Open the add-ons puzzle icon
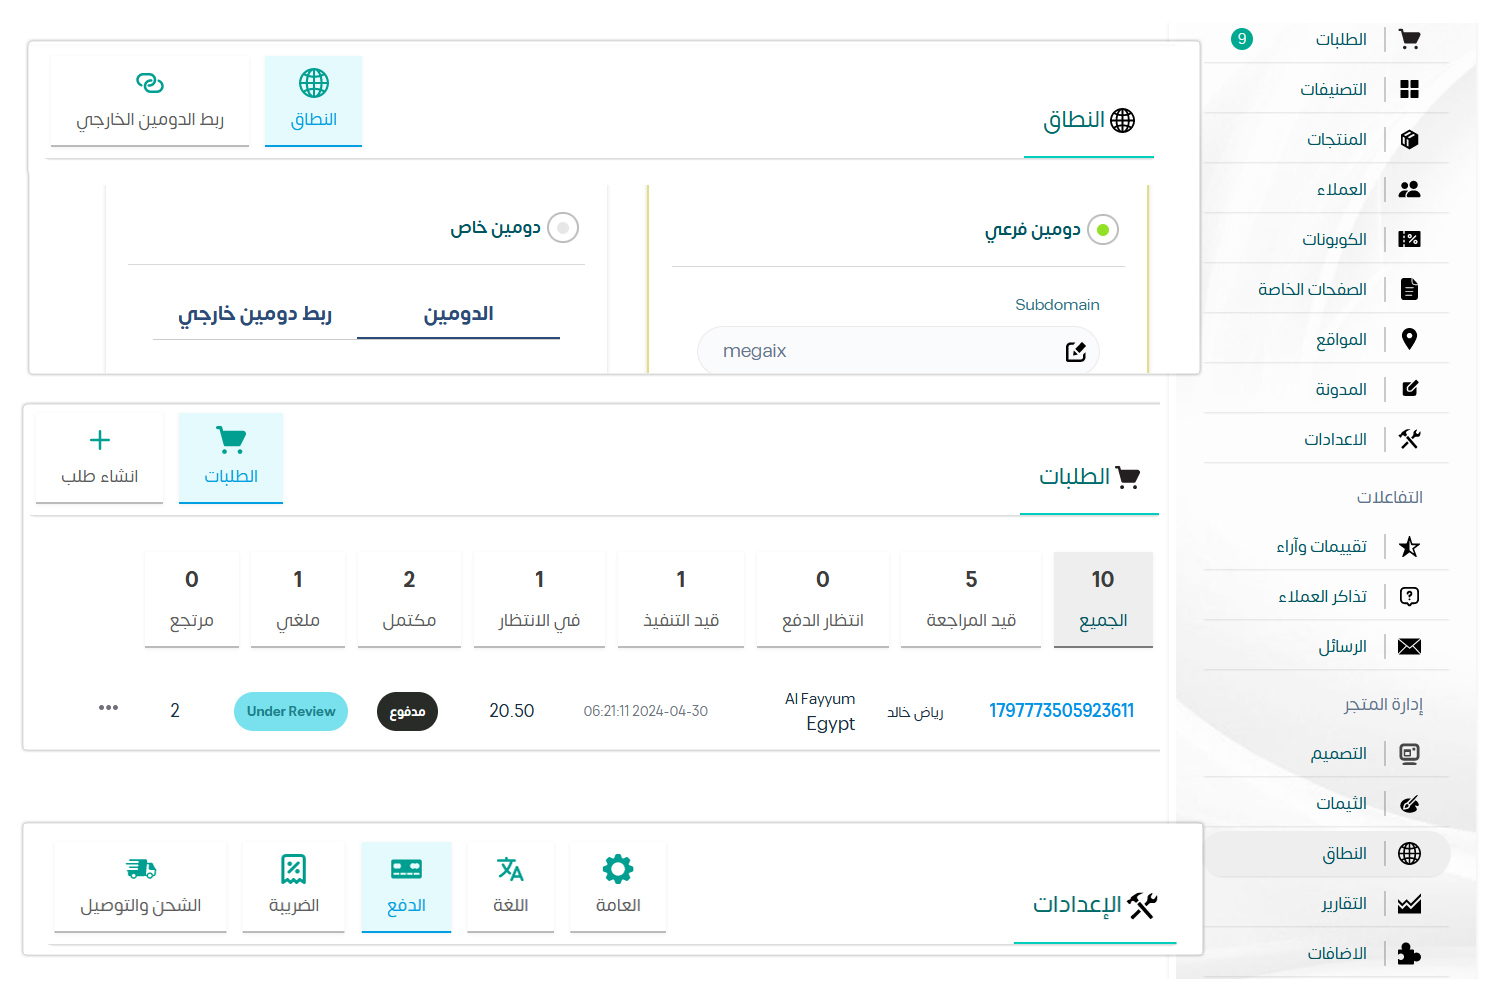The image size is (1499, 995). point(1409,954)
